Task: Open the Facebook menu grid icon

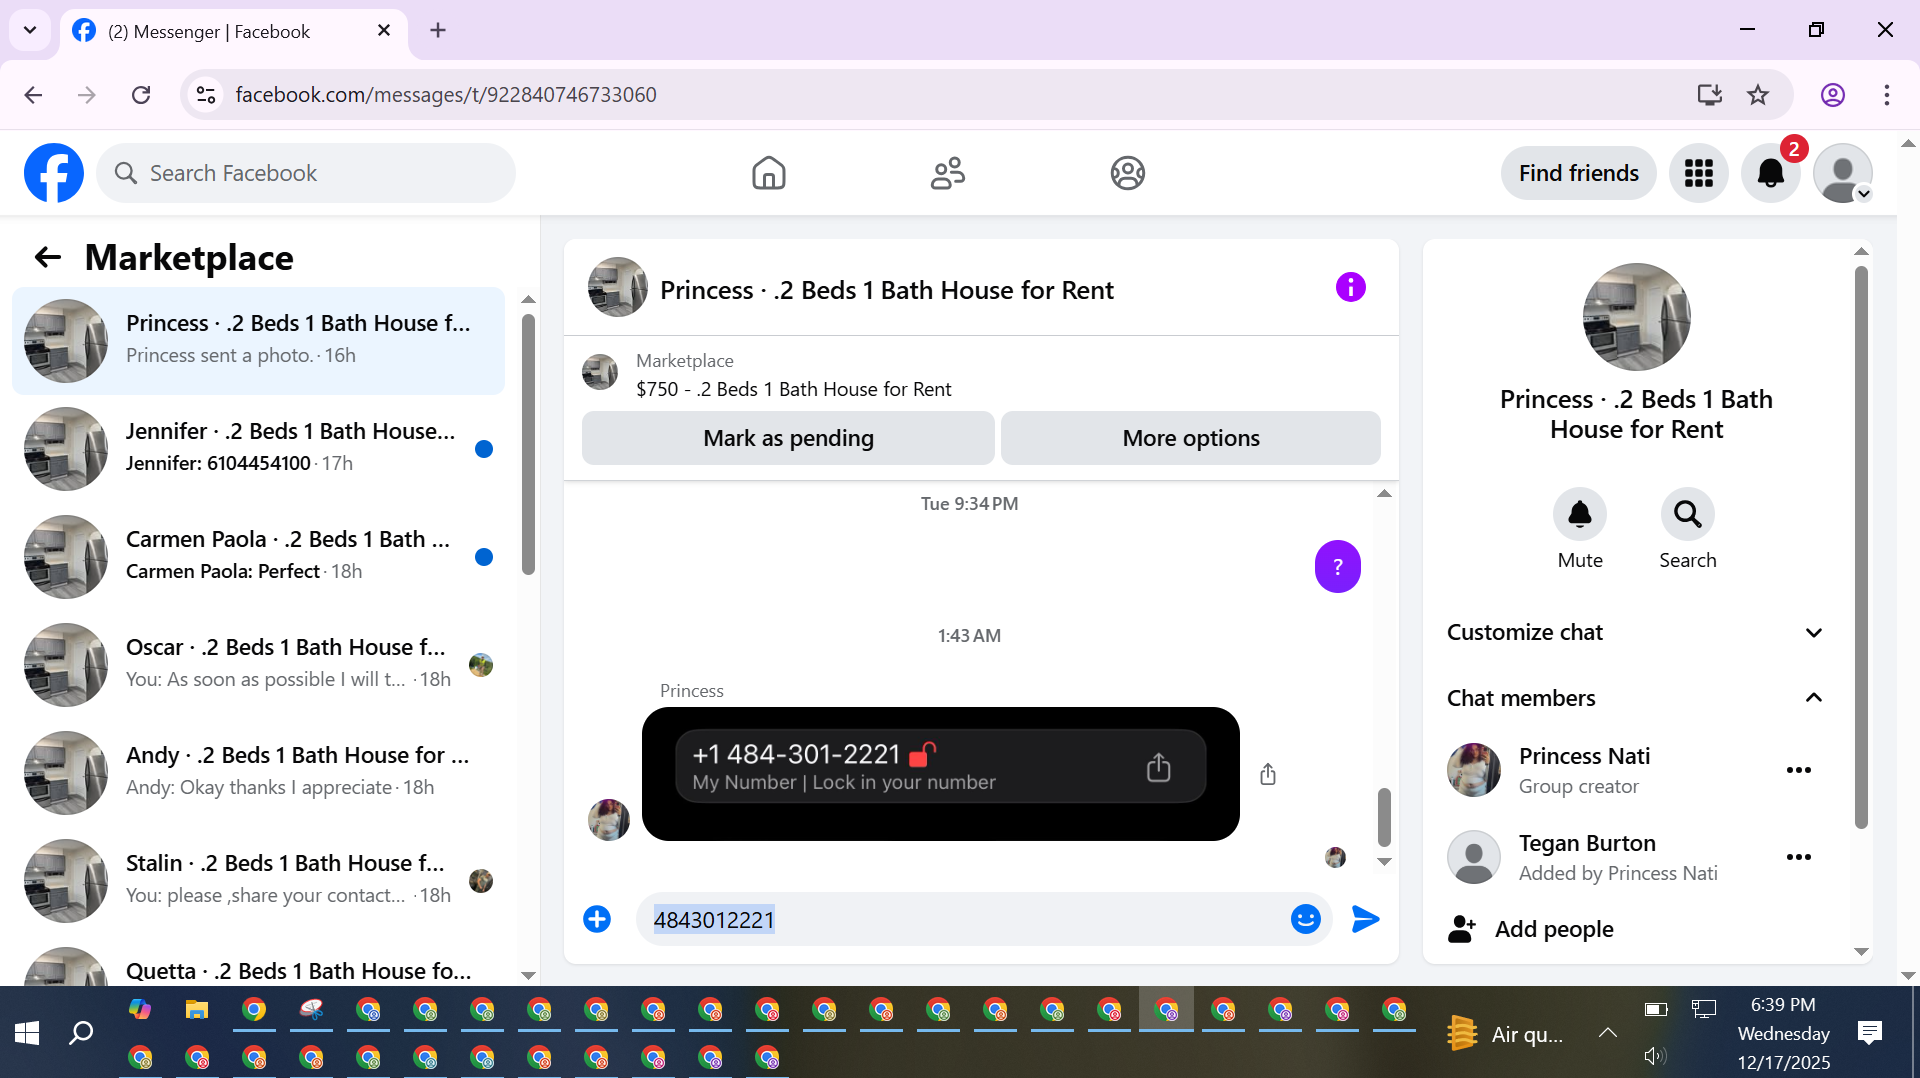Action: coord(1698,173)
